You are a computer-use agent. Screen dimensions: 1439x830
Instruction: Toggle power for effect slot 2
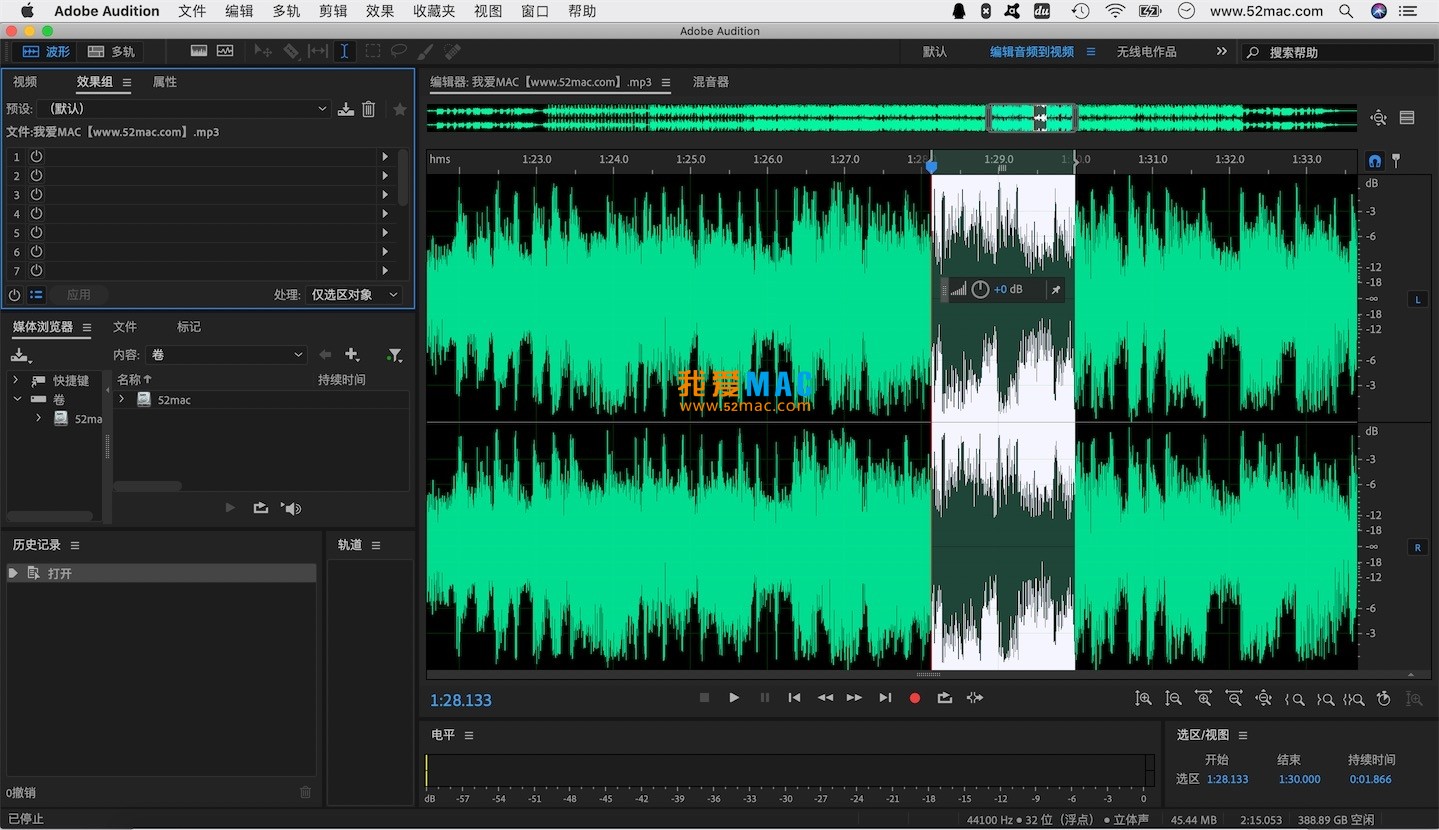coord(36,176)
